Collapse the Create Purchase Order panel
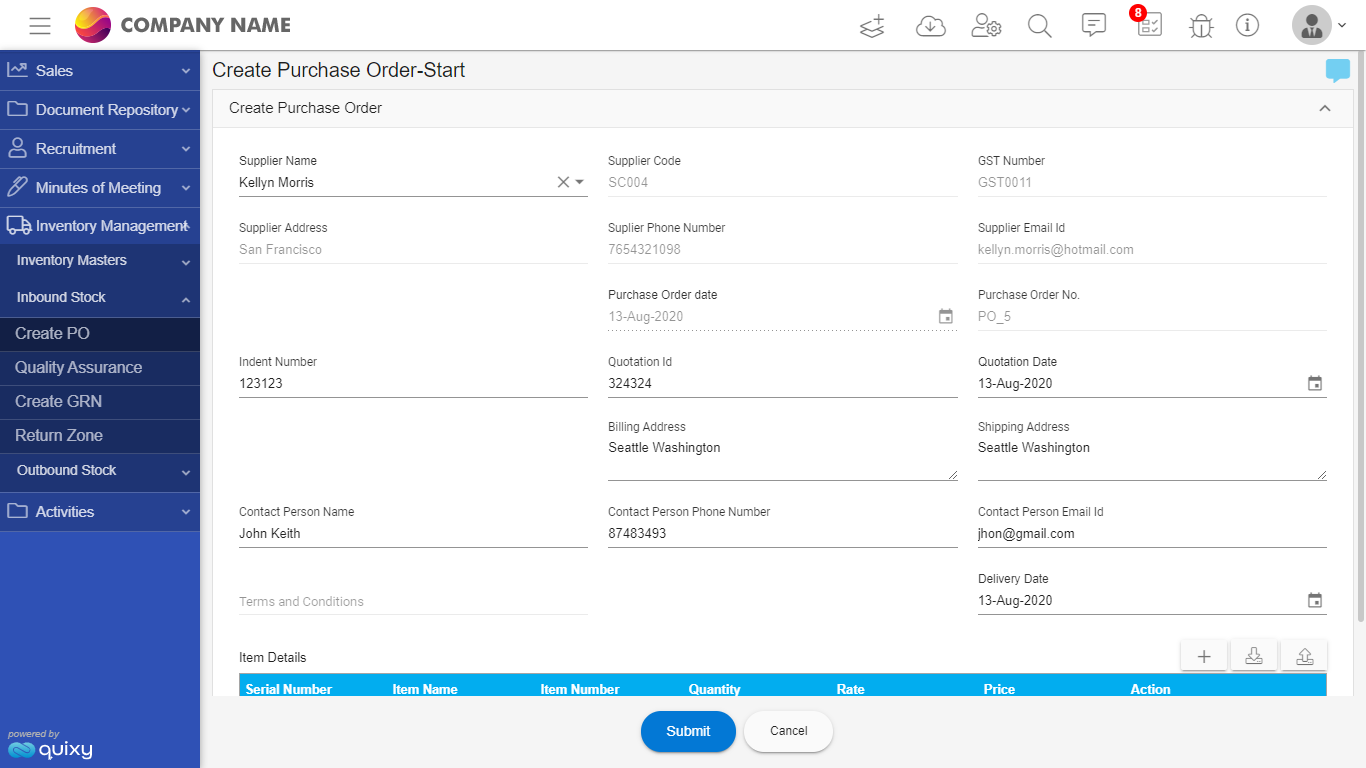Image resolution: width=1366 pixels, height=768 pixels. (x=1325, y=108)
